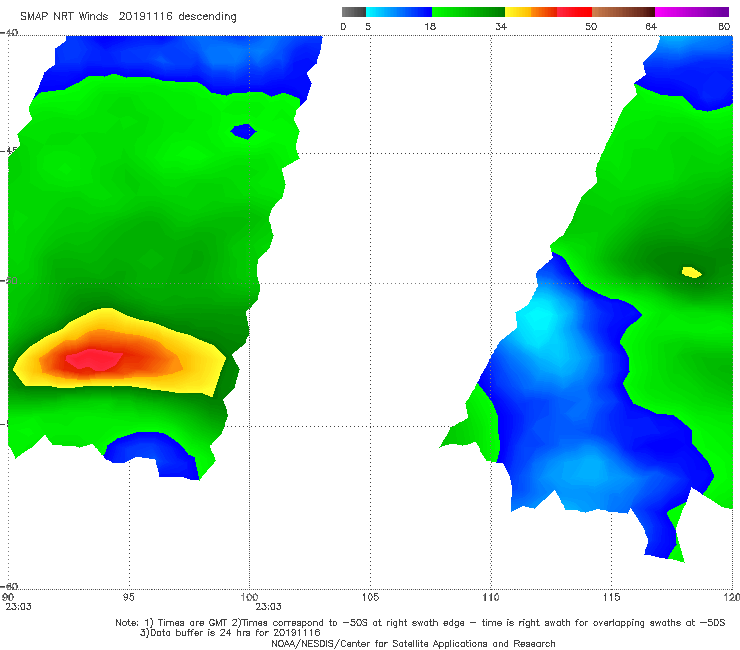Viewport: 740px width, 650px height.
Task: Click the latitude label -40
Action: pyautogui.click(x=9, y=33)
